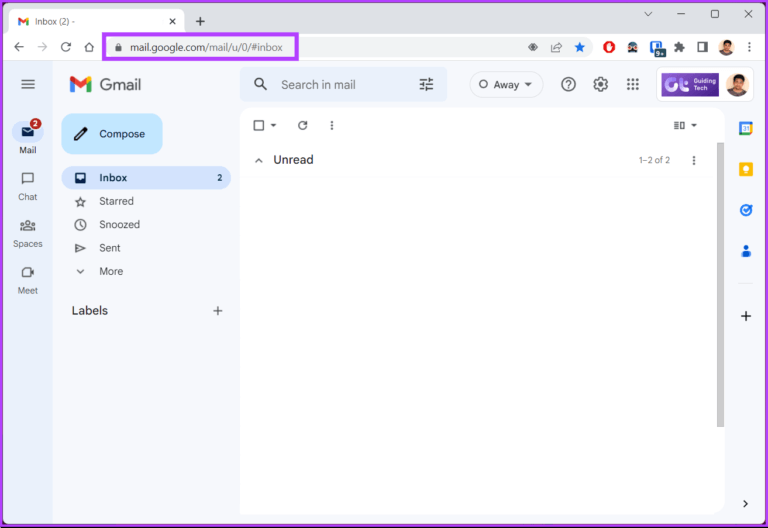Open the toolbar More options menu
768x528 pixels.
[x=332, y=125]
